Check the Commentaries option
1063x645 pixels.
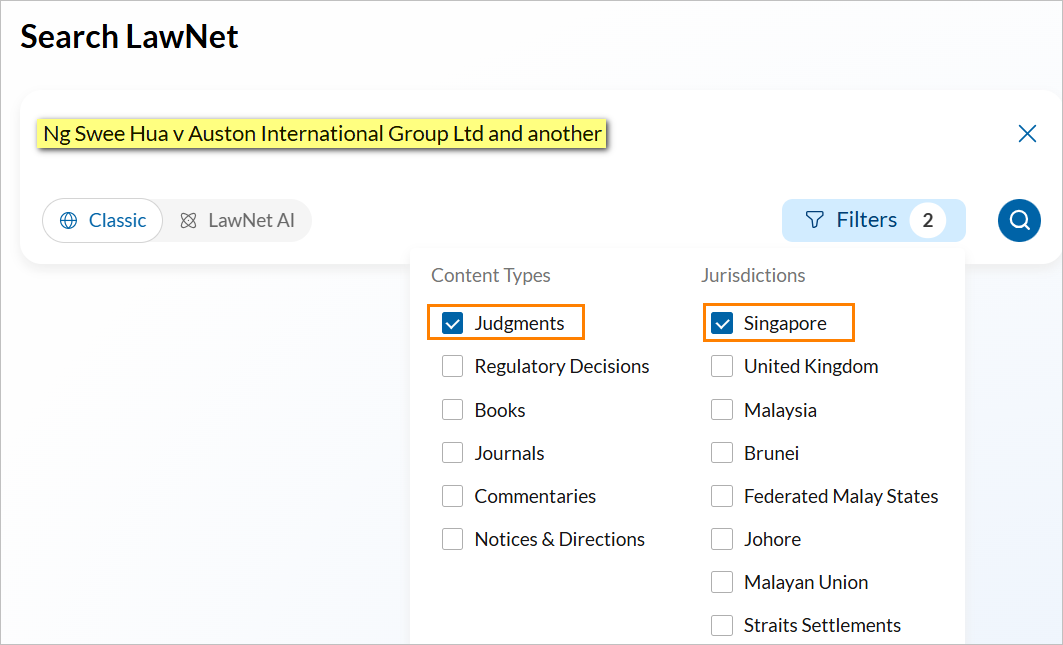coord(453,496)
